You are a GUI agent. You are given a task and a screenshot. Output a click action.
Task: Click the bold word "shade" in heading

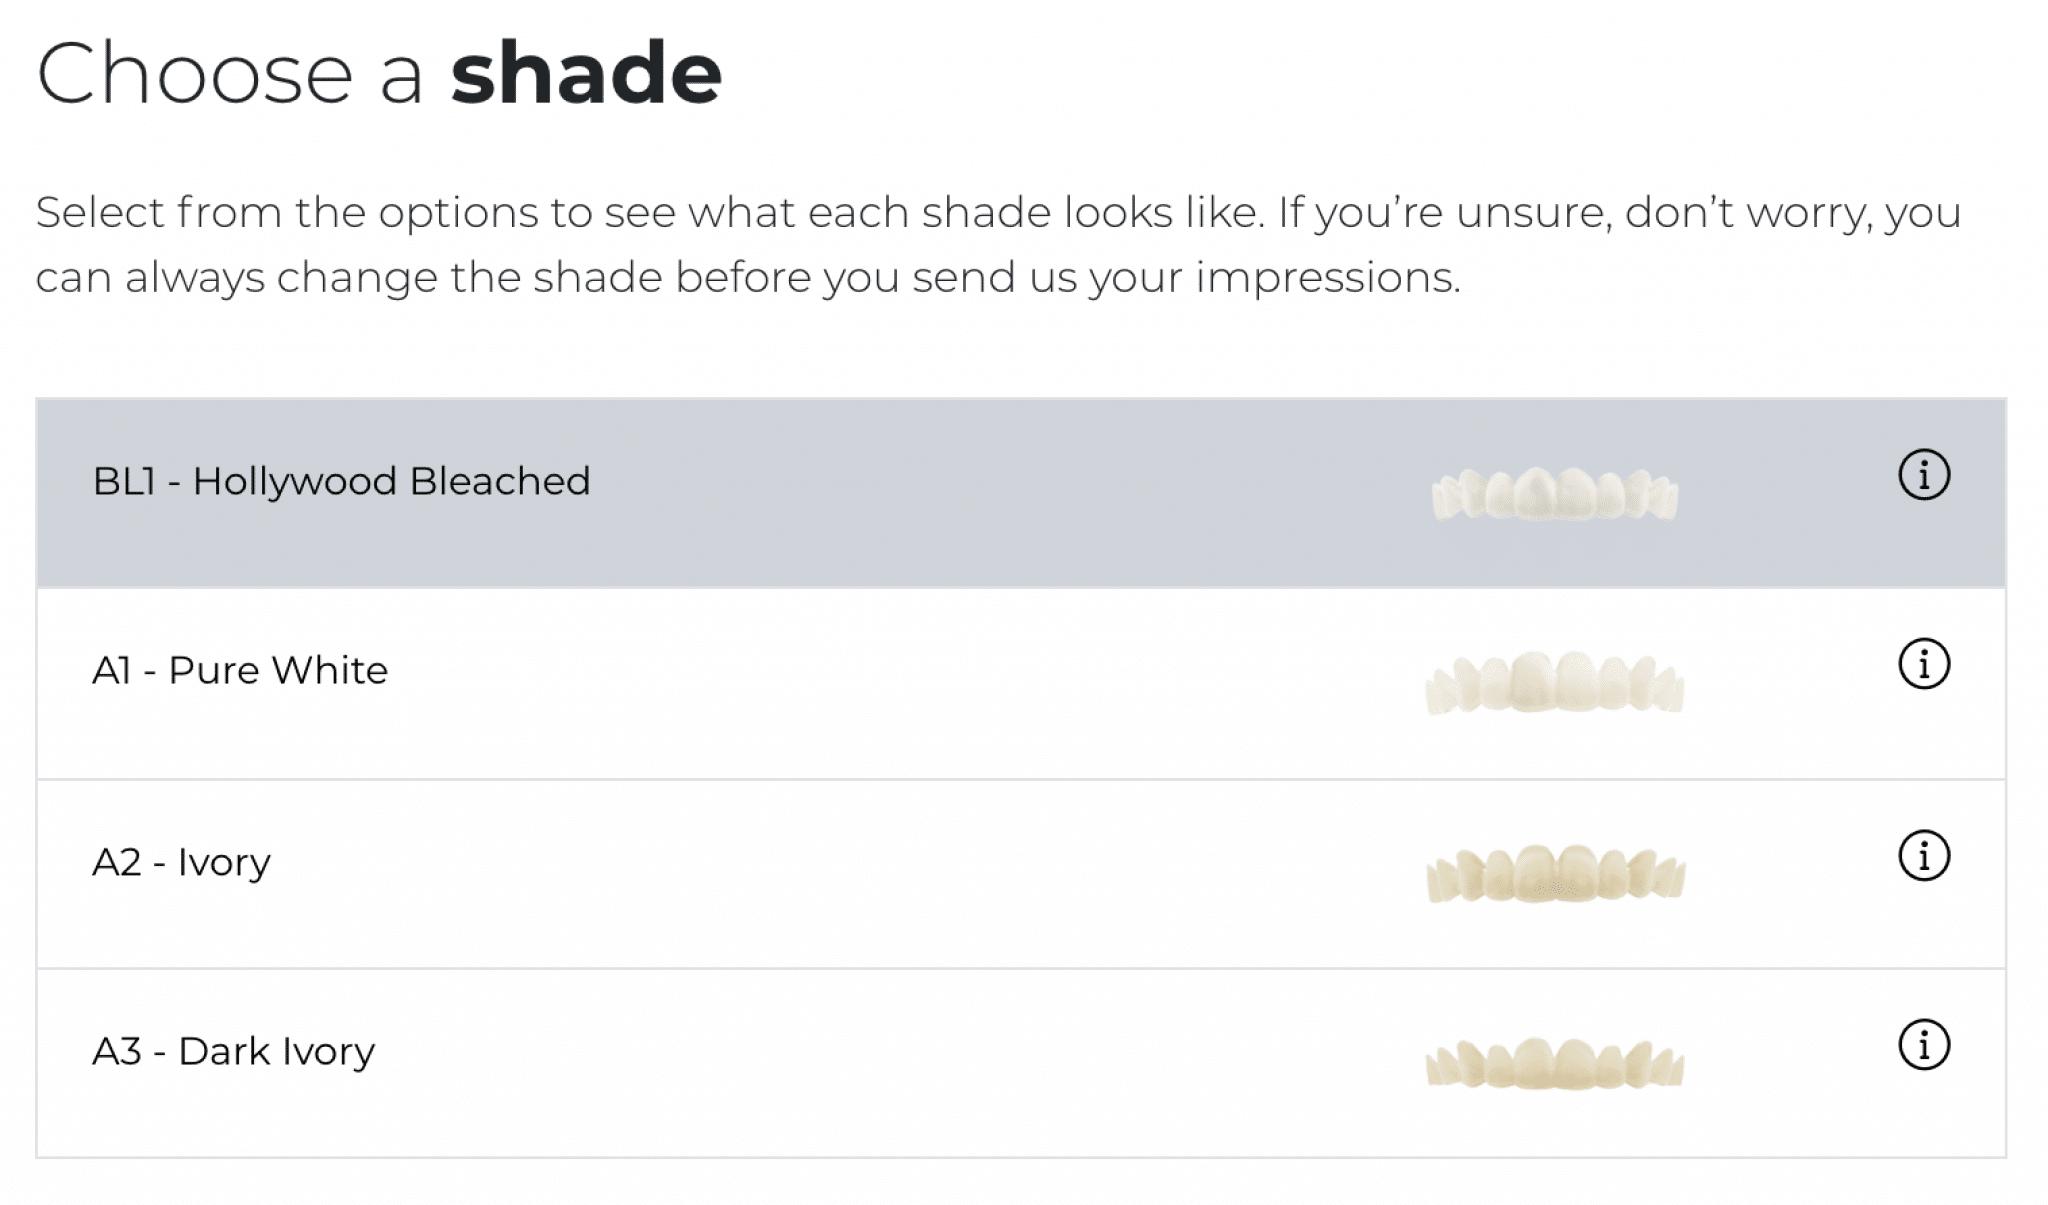[586, 73]
